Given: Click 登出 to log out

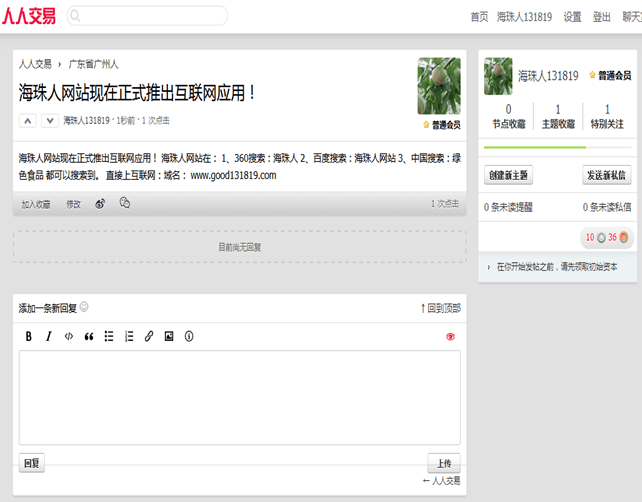Looking at the screenshot, I should click(601, 17).
